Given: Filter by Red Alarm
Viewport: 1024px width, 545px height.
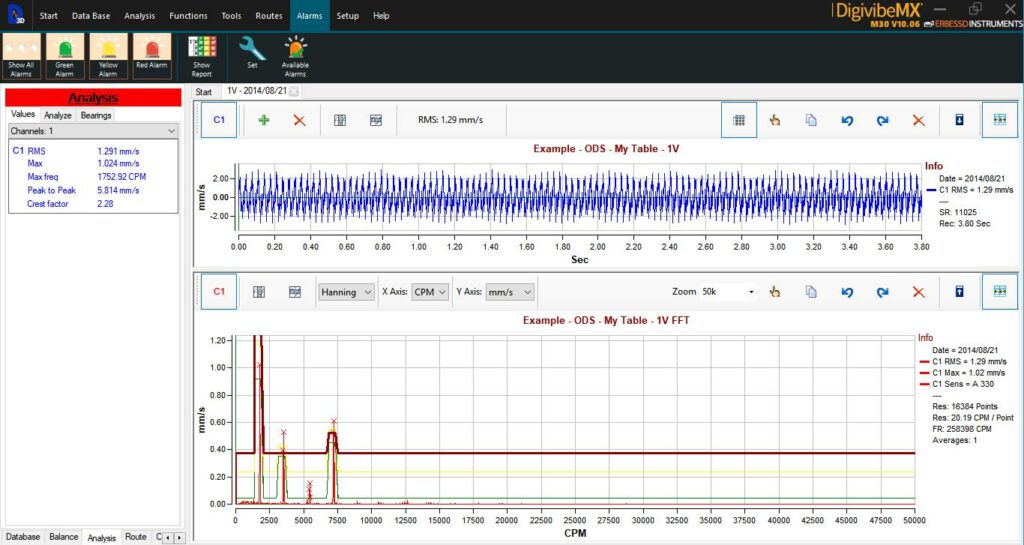Looking at the screenshot, I should pos(152,56).
